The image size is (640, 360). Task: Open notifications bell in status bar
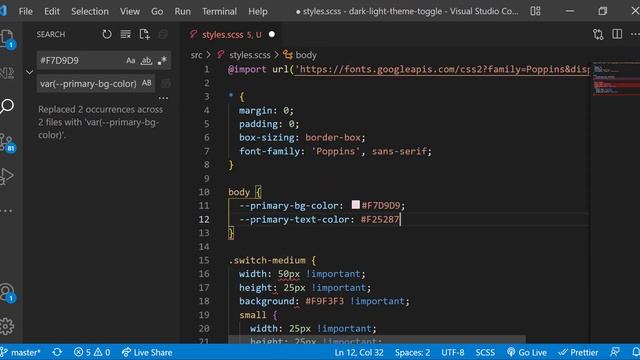[635, 352]
